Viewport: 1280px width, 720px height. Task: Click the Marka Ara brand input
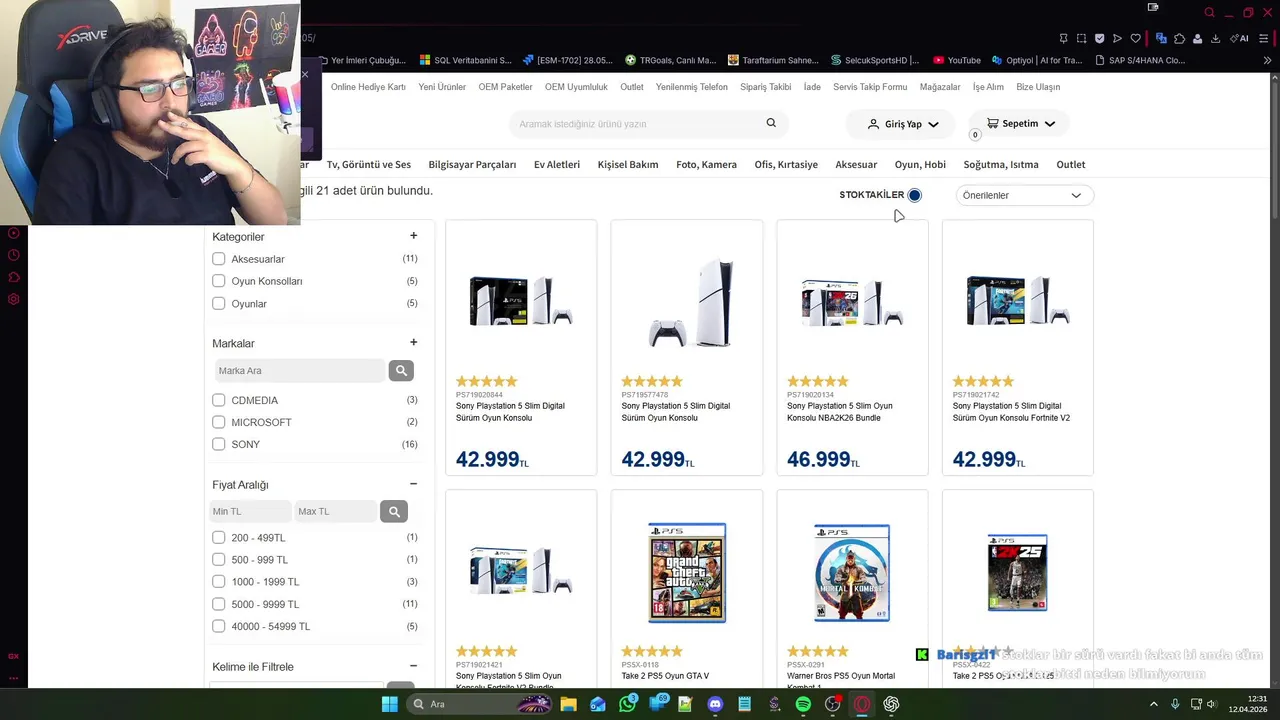point(300,371)
